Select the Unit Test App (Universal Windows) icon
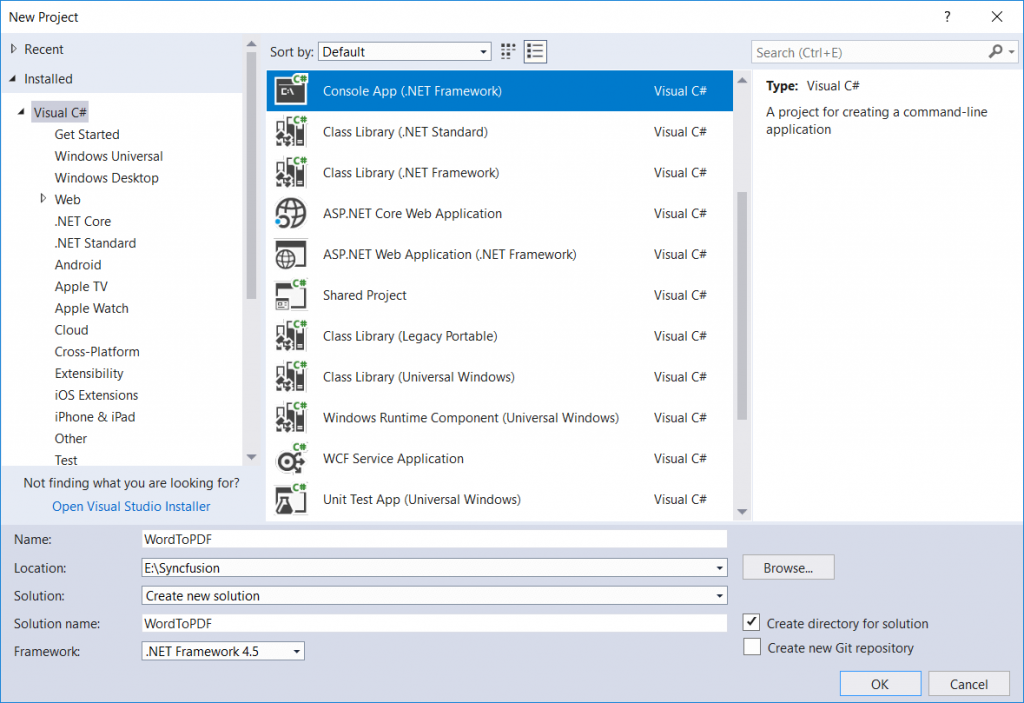 click(290, 499)
